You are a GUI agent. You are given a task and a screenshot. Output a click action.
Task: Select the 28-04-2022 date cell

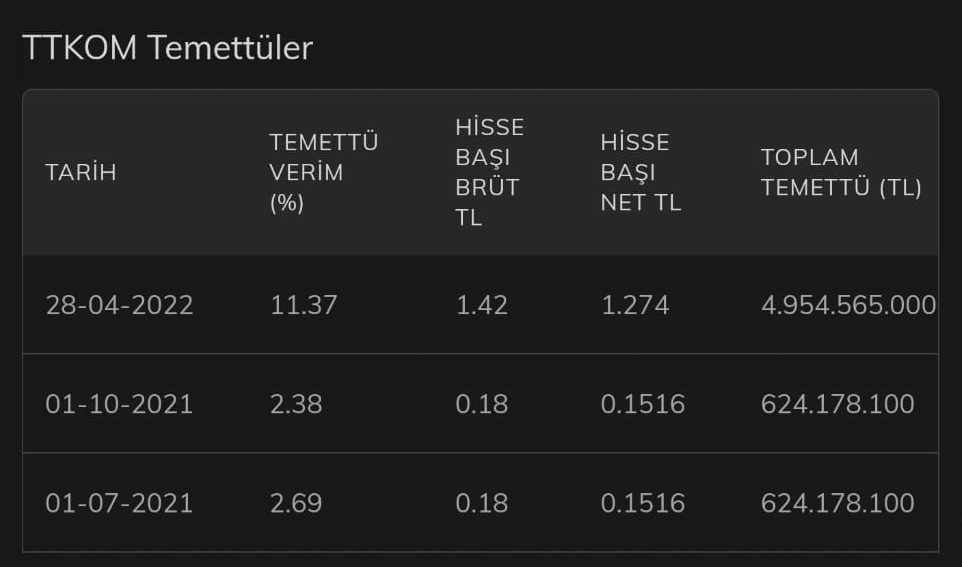120,305
